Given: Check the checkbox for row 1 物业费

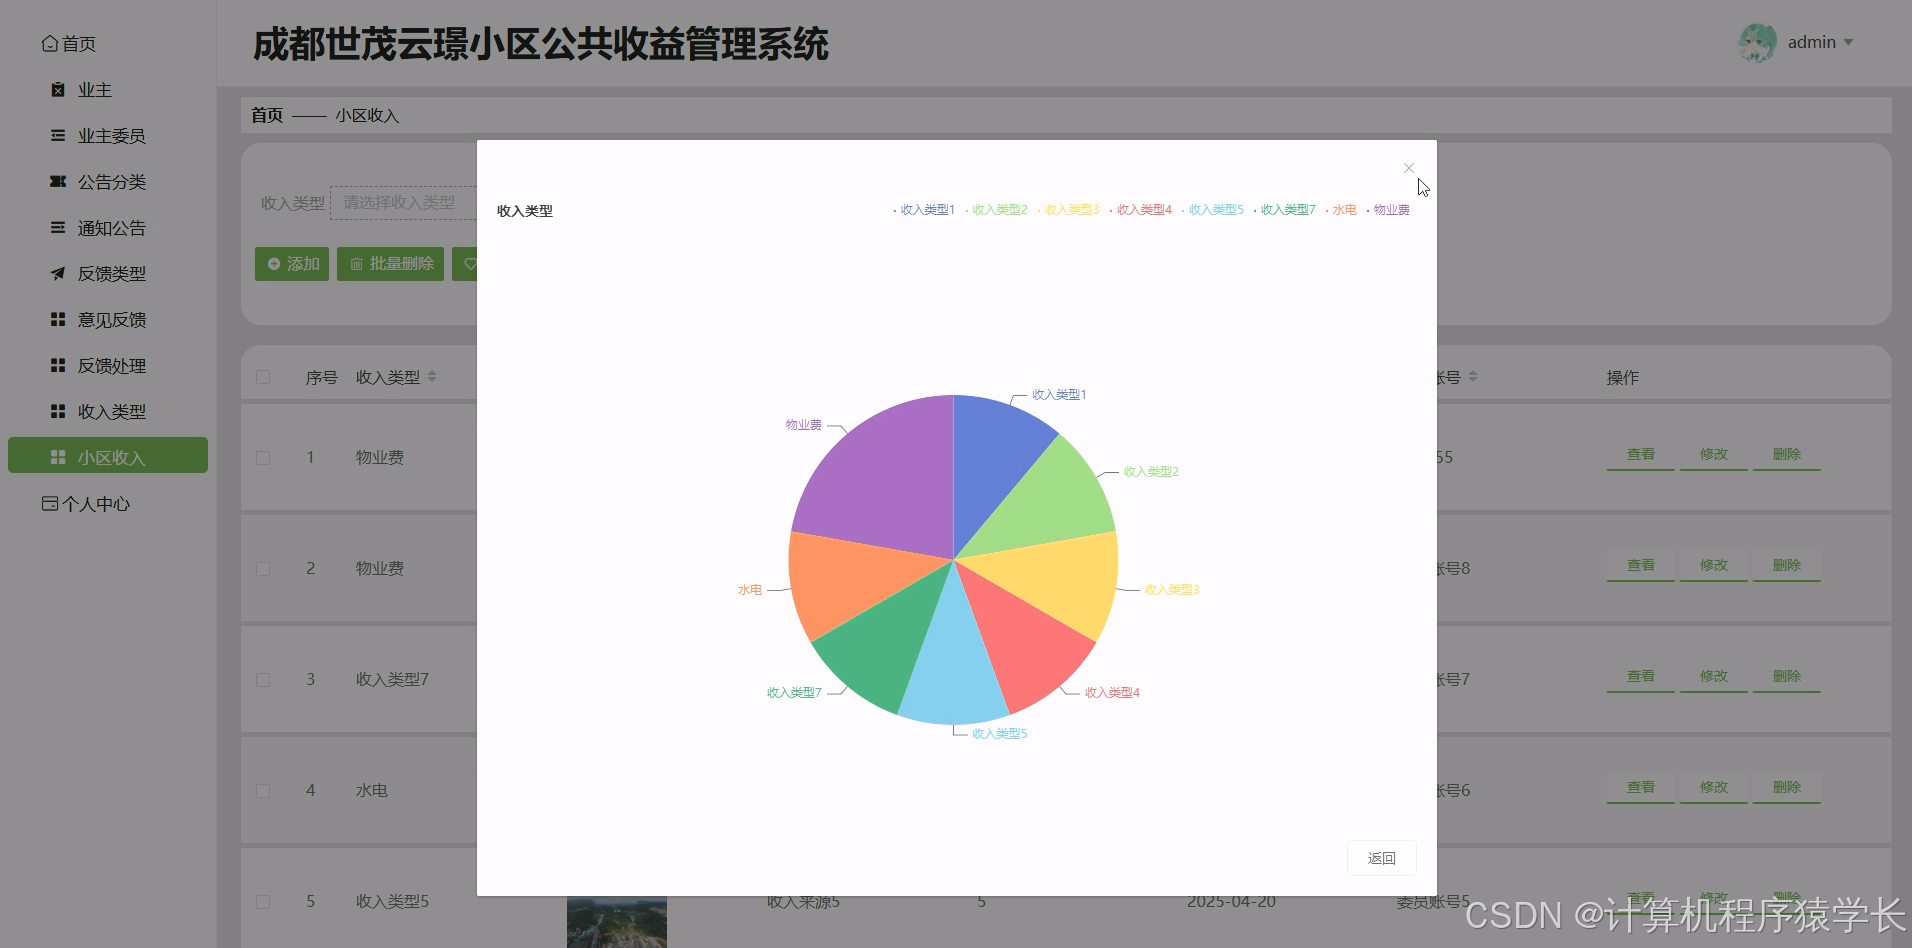Looking at the screenshot, I should 263,457.
